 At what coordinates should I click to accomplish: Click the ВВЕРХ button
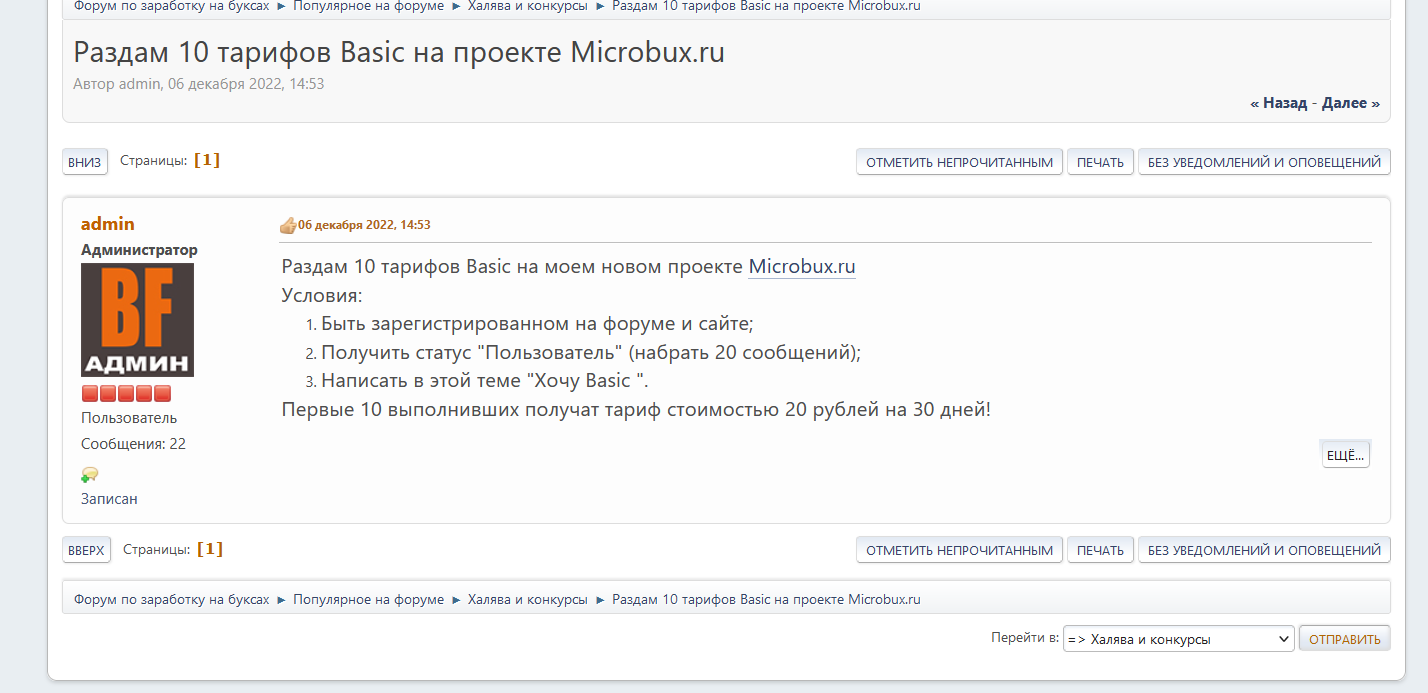(86, 550)
